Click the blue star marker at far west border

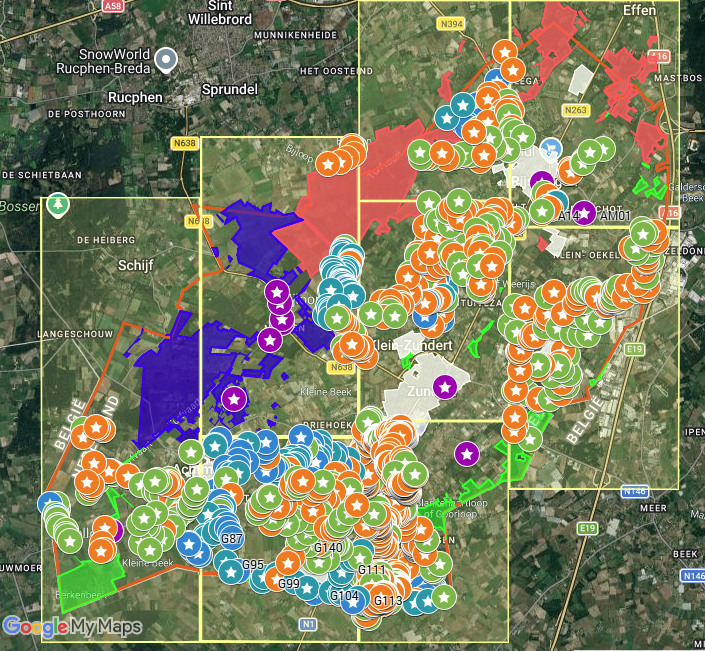(49, 503)
